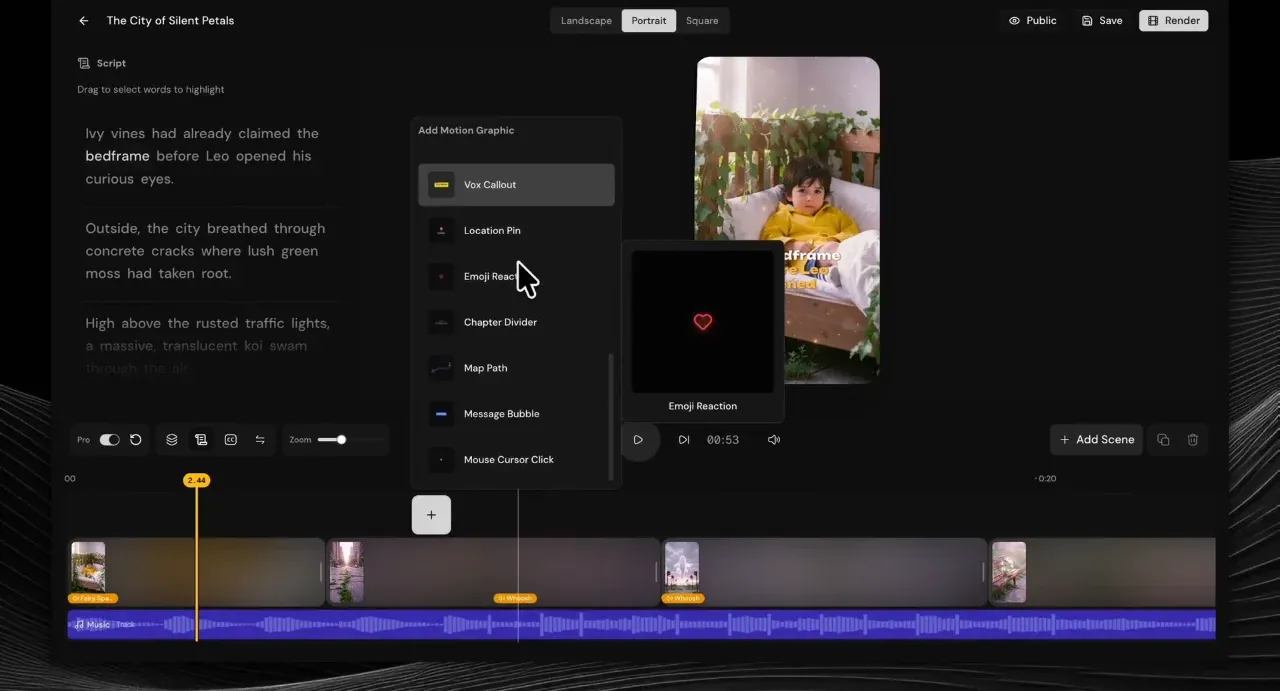Image resolution: width=1280 pixels, height=691 pixels.
Task: Play the video preview
Action: (x=638, y=439)
